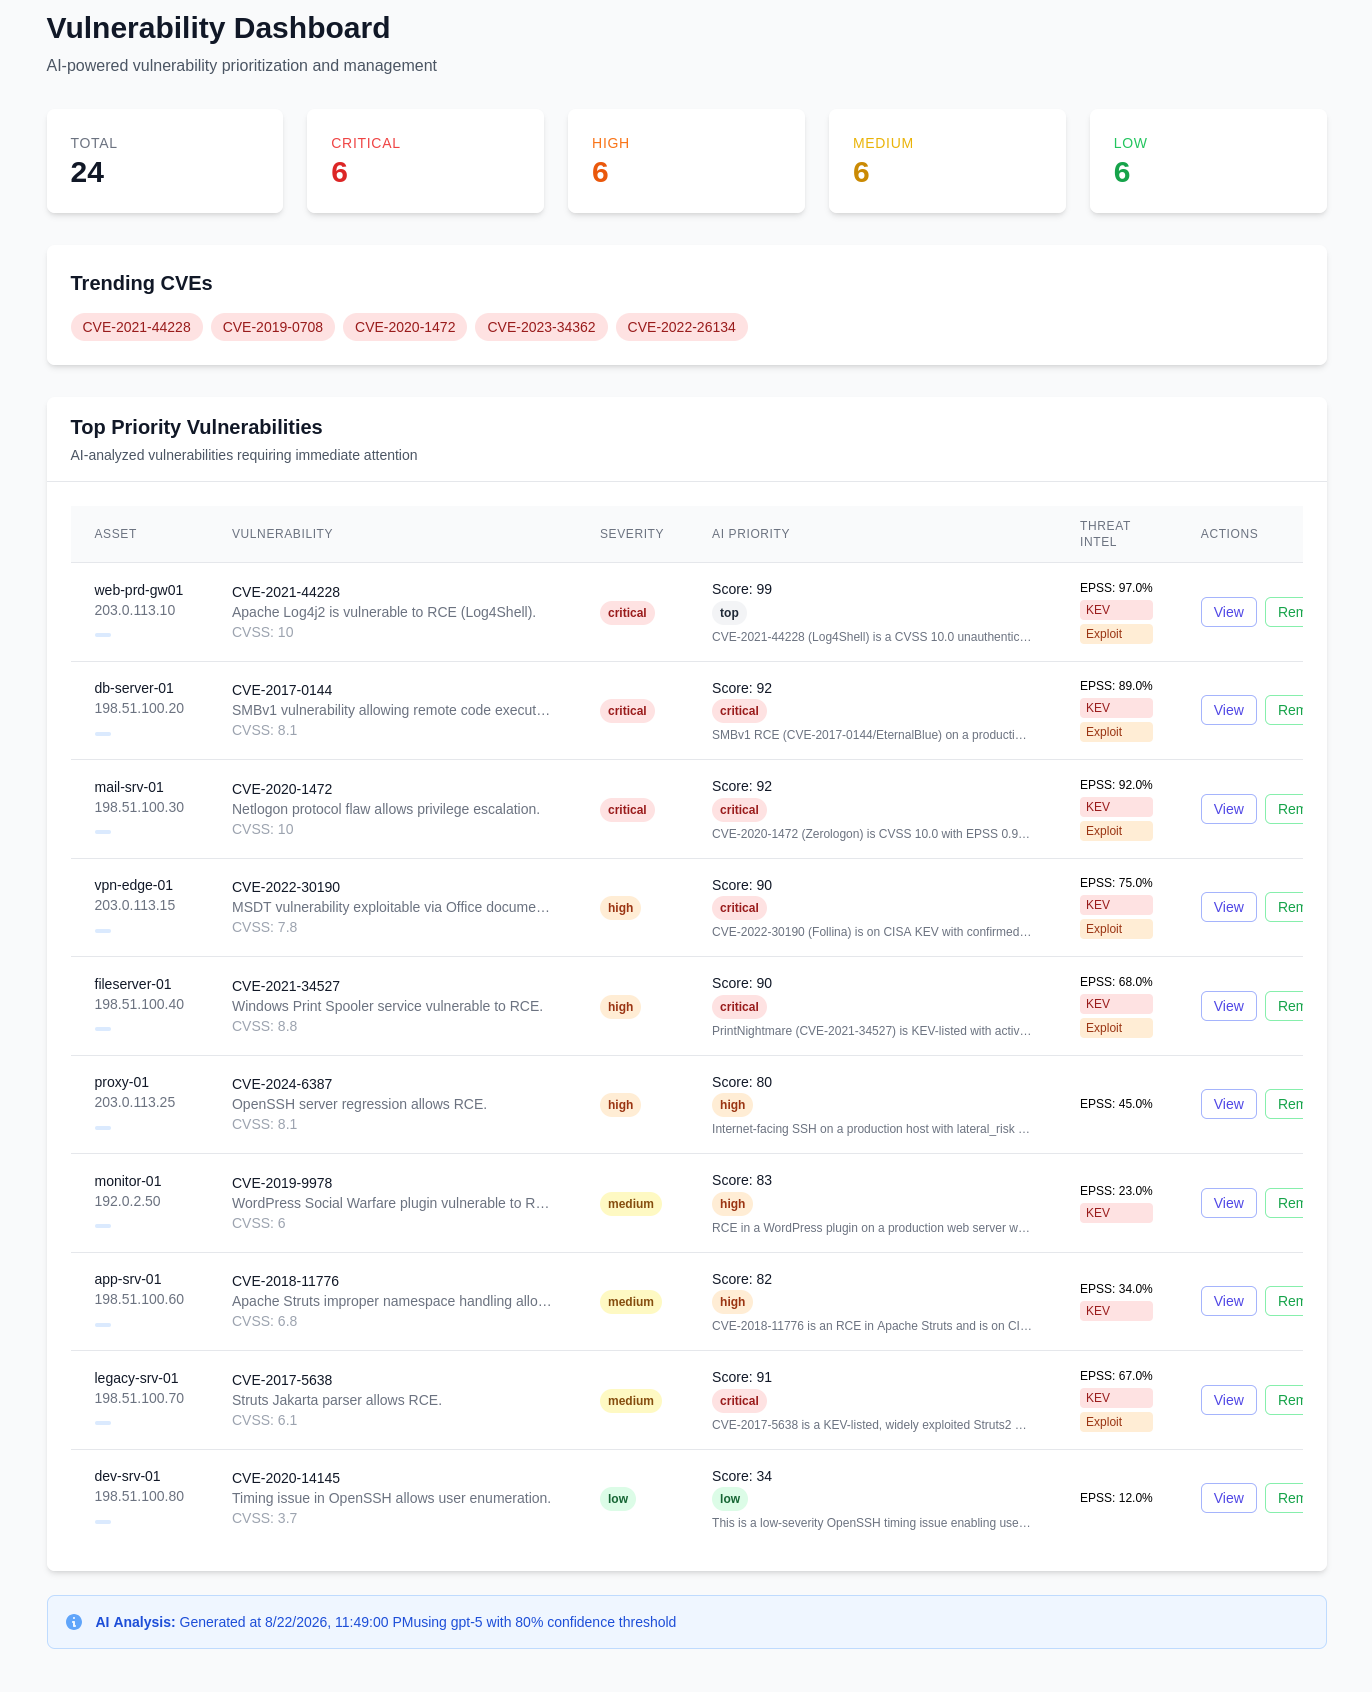1372x1692 pixels.
Task: Click the low severity badge for dev-srv-01
Action: 618,1499
